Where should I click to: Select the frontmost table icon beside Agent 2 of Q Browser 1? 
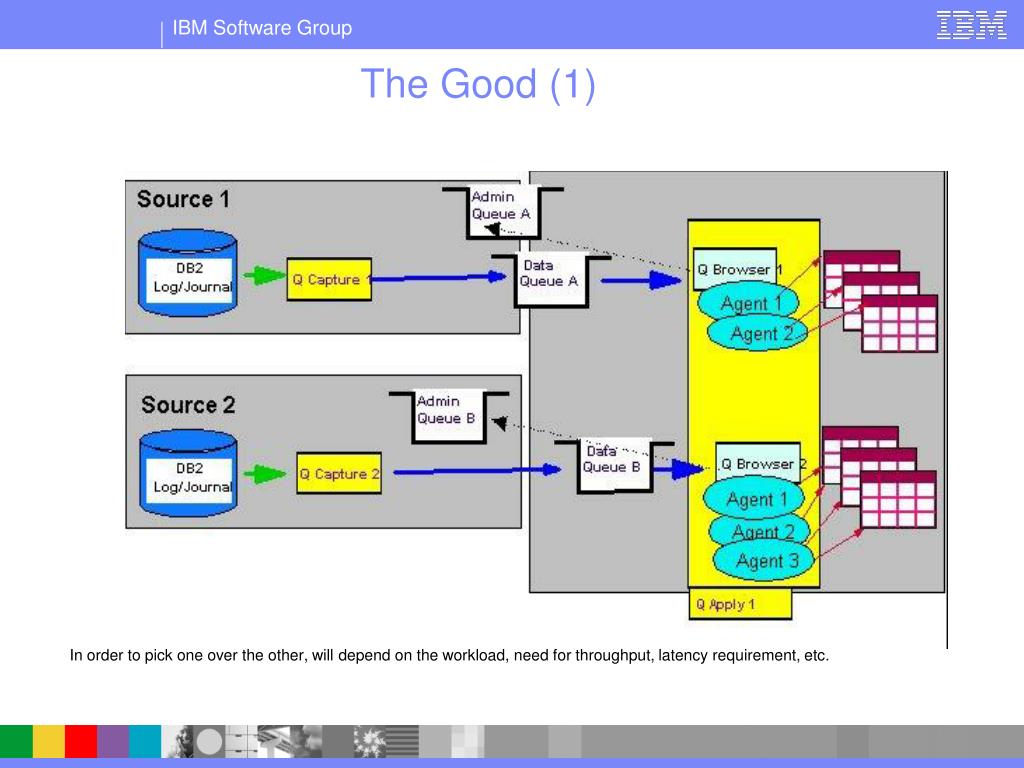[x=899, y=323]
